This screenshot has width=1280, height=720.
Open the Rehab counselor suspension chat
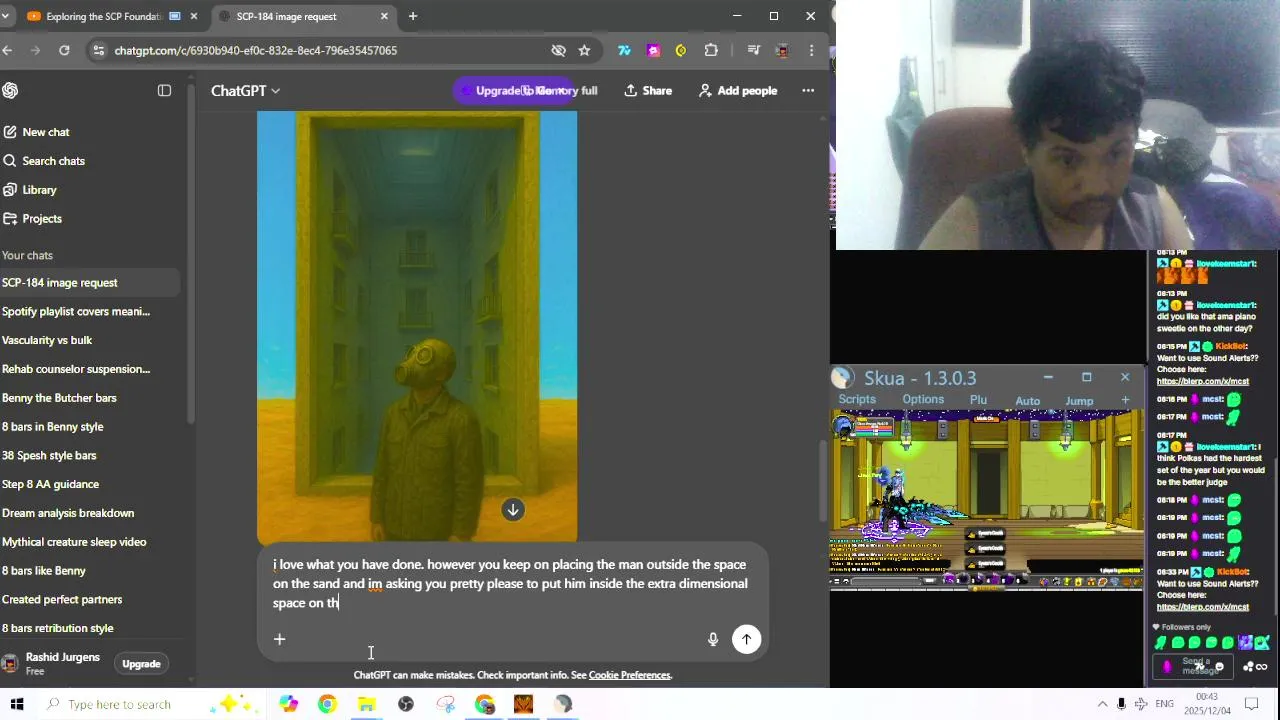(76, 369)
